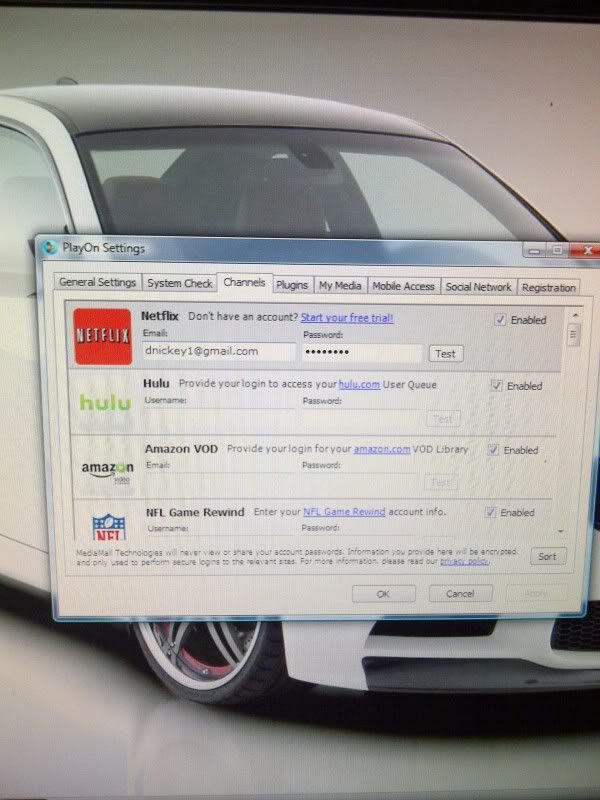Image resolution: width=600 pixels, height=800 pixels.
Task: Toggle Amazon VOD Enabled checkbox
Action: coord(493,449)
